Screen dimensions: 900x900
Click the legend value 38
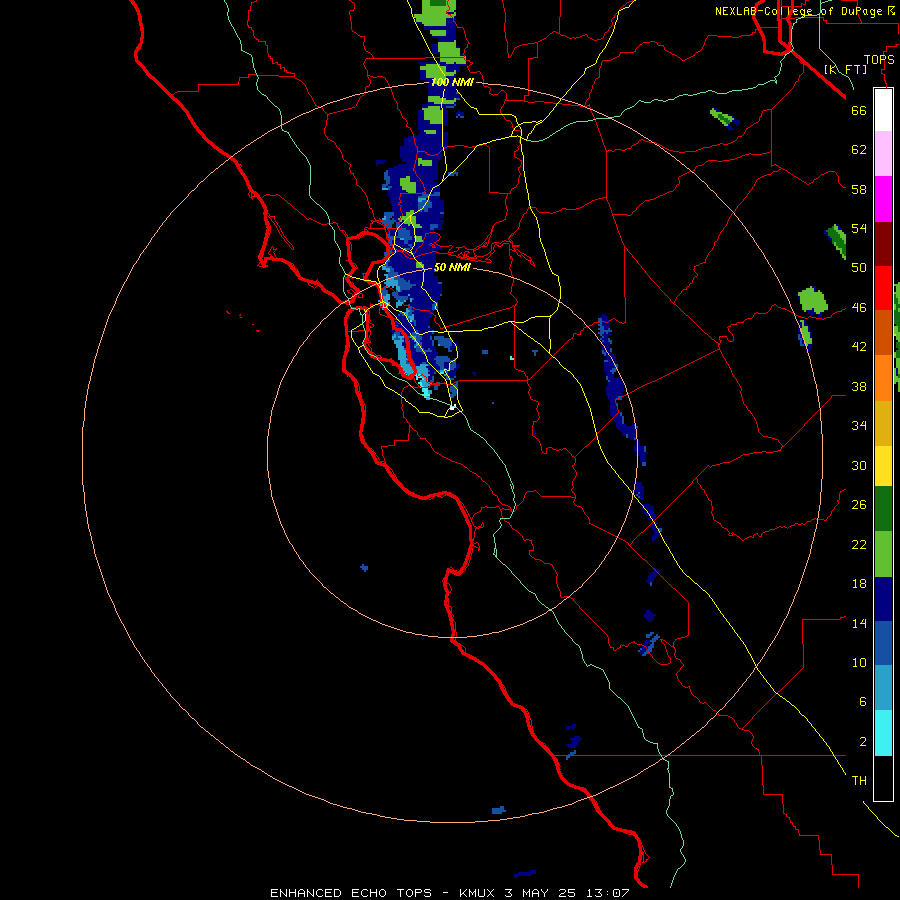(859, 386)
